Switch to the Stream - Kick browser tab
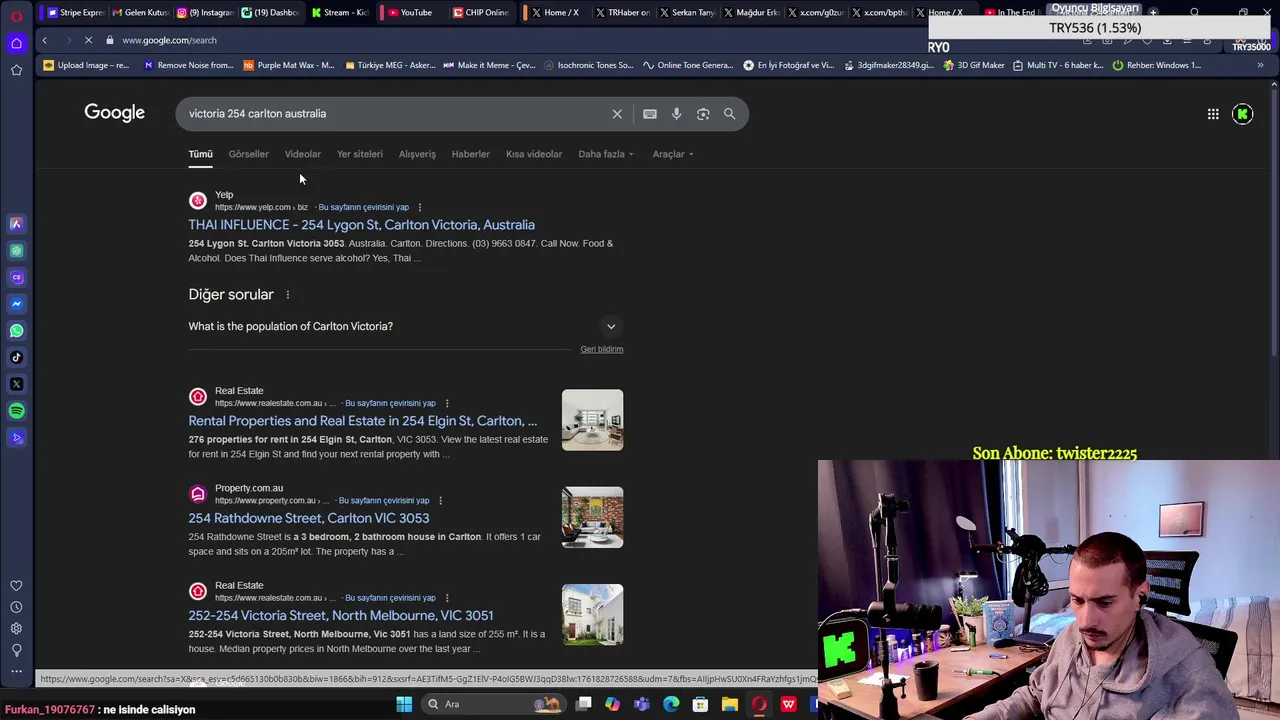Image resolution: width=1280 pixels, height=720 pixels. point(340,13)
